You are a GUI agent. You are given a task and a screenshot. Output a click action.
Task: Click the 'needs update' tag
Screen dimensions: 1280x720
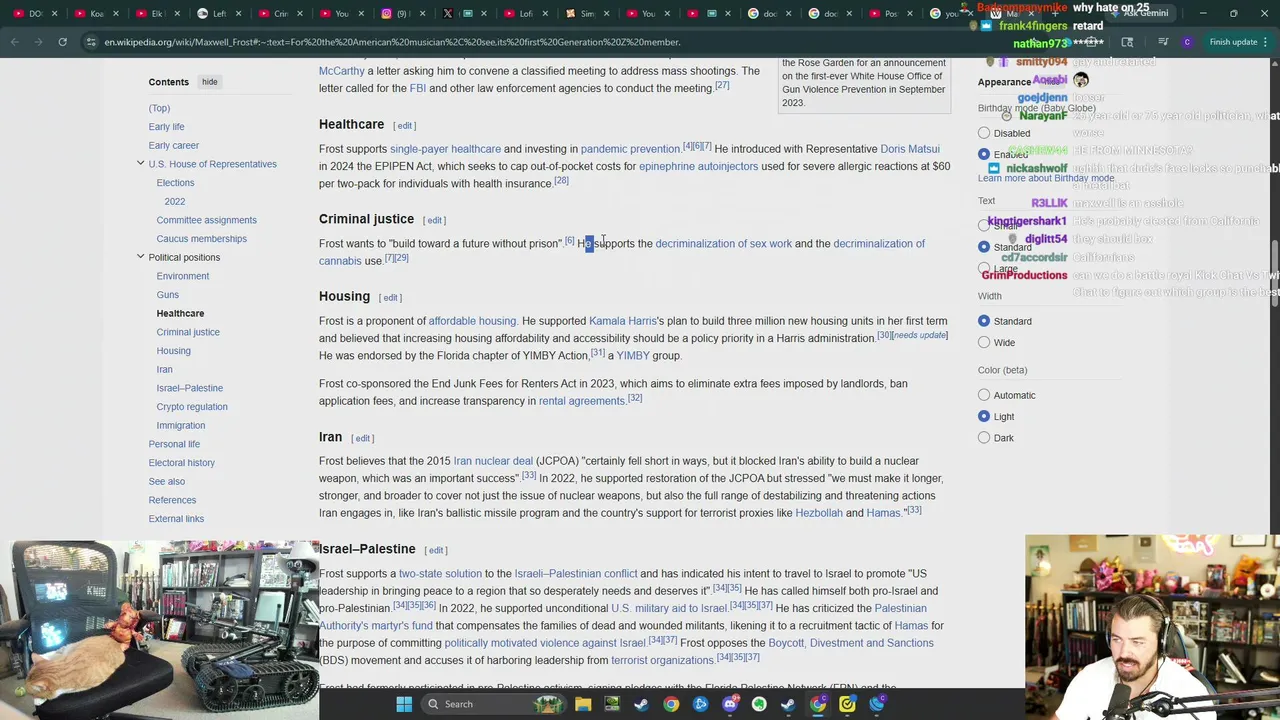(x=919, y=335)
